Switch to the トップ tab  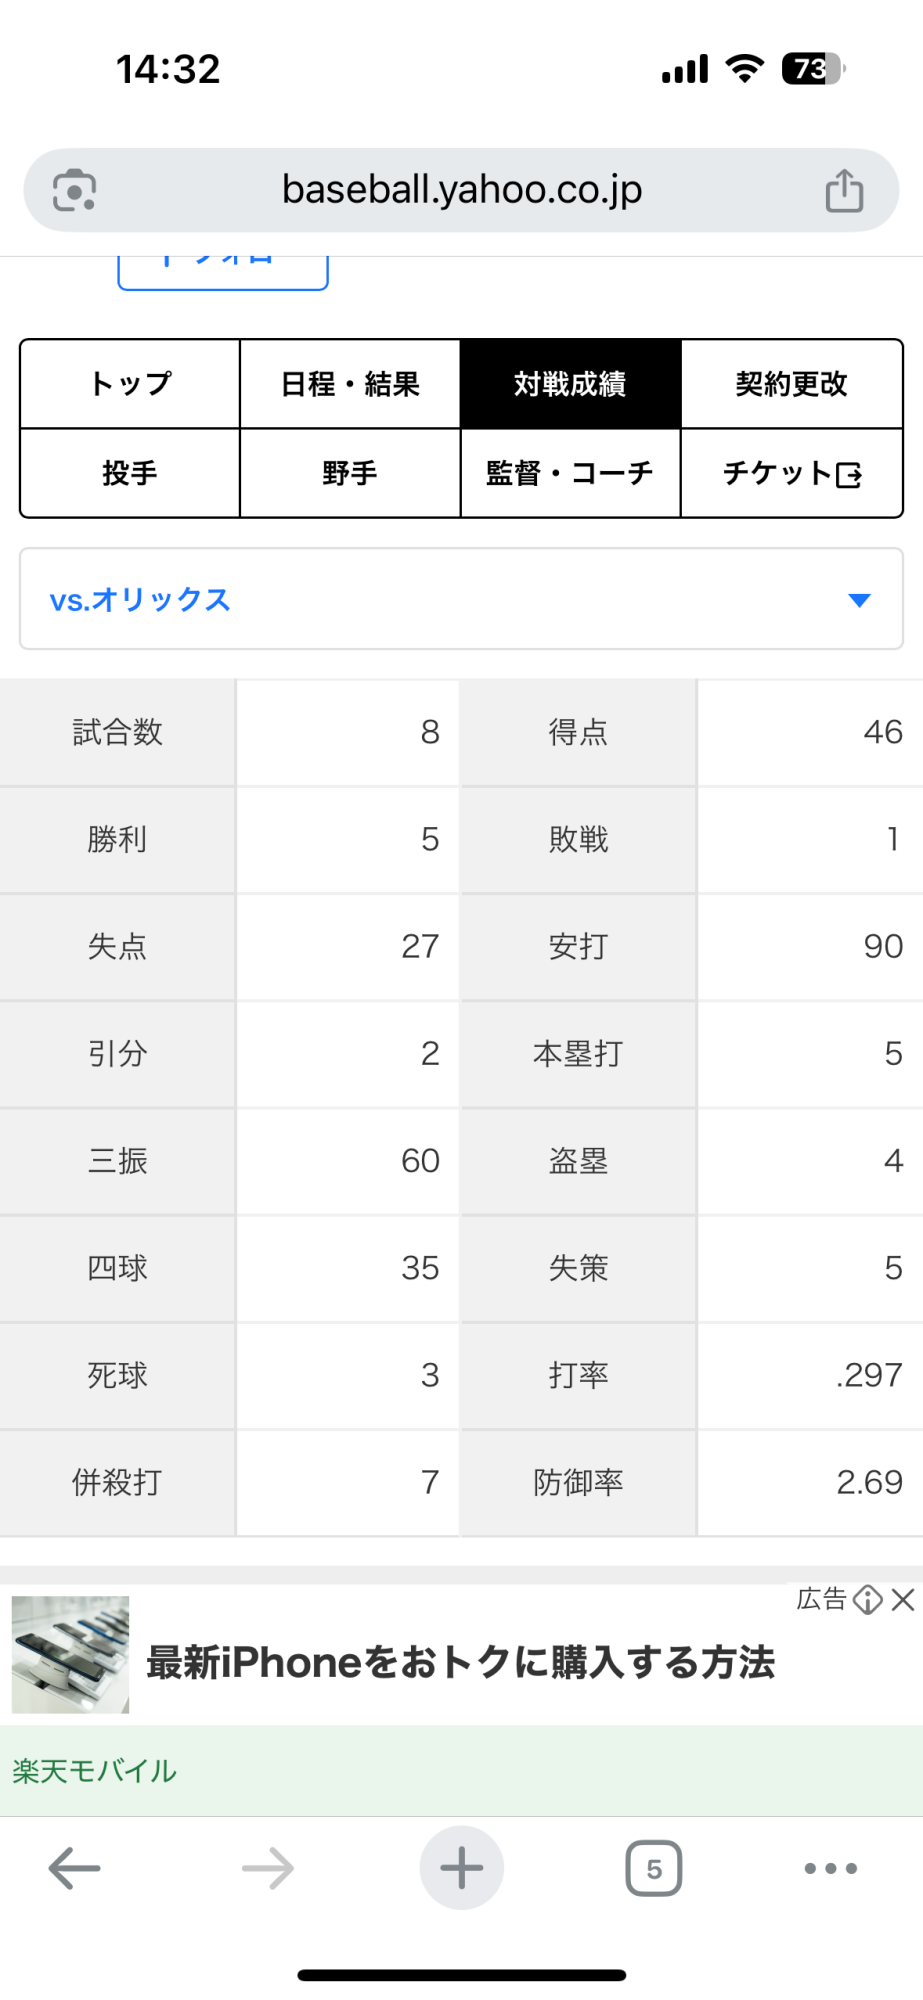pos(130,384)
